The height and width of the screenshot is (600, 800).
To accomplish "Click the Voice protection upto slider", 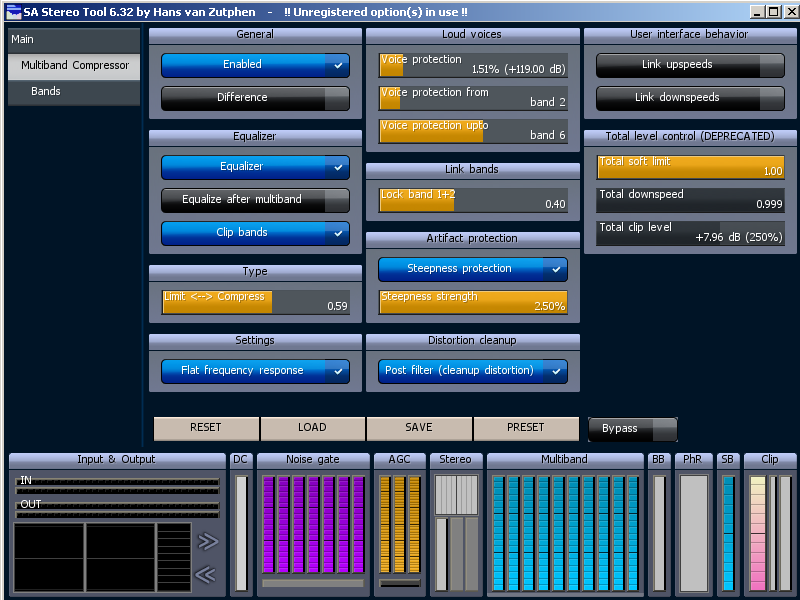I will click(x=473, y=131).
